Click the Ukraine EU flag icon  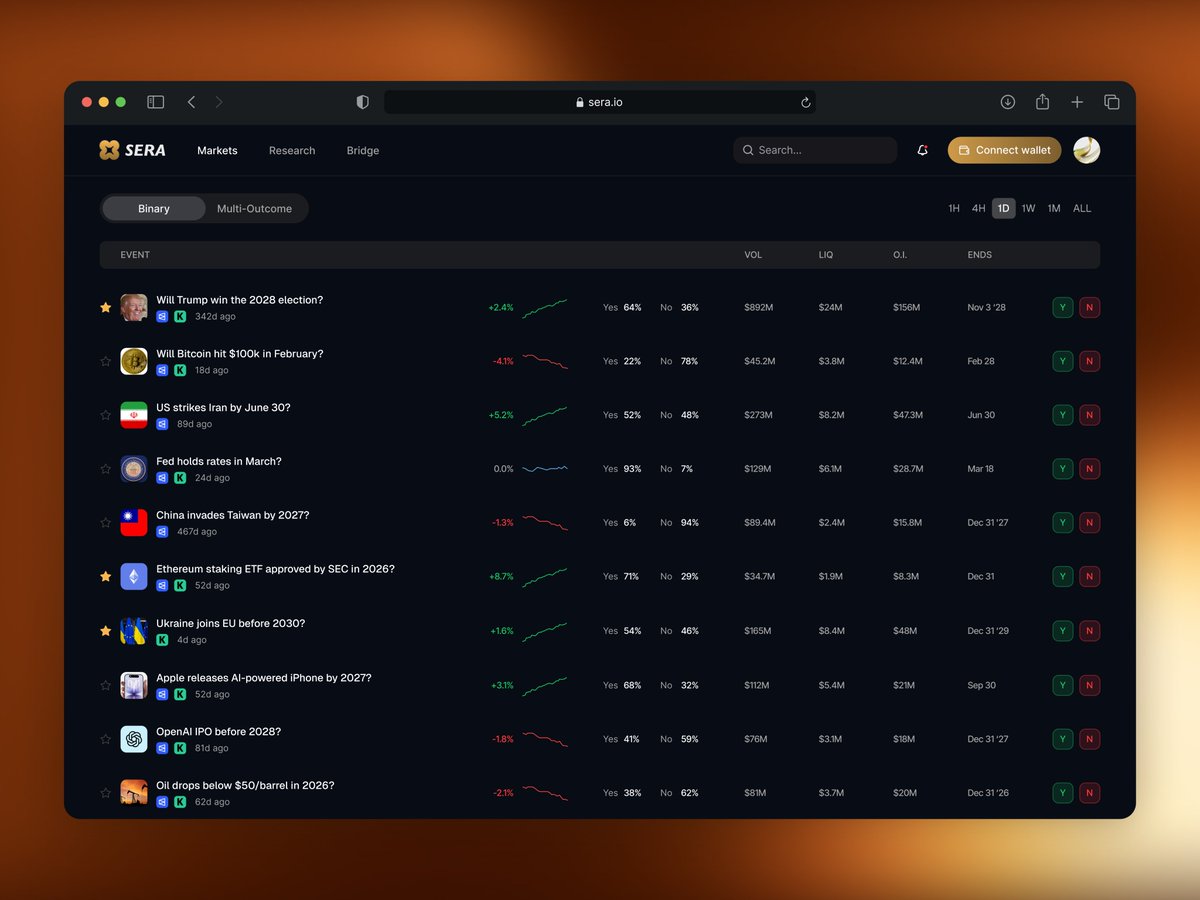coord(134,631)
